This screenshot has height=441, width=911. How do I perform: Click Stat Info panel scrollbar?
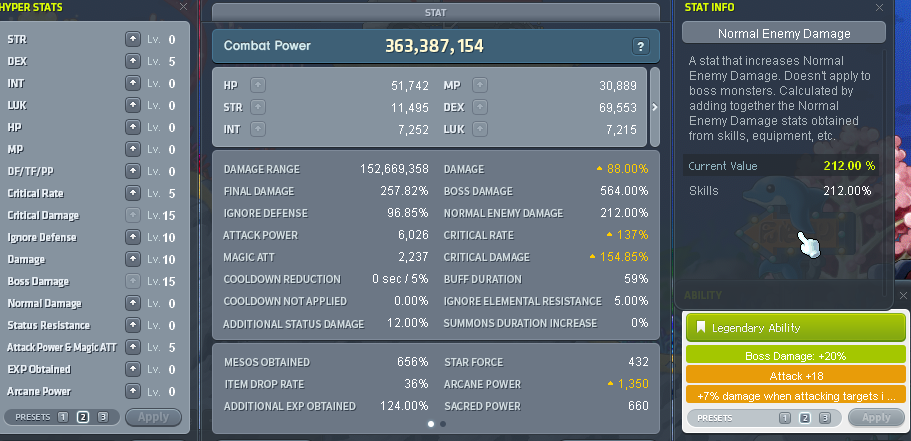[x=884, y=174]
